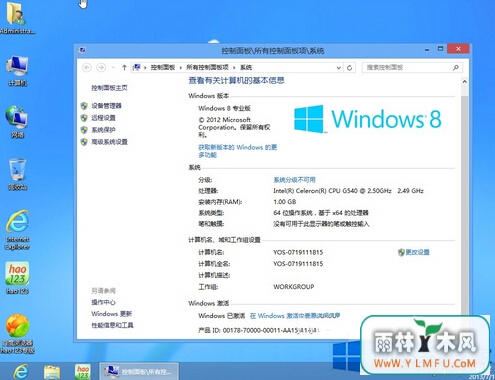Minimize the system window
This screenshot has height=380, width=495.
pyautogui.click(x=427, y=50)
